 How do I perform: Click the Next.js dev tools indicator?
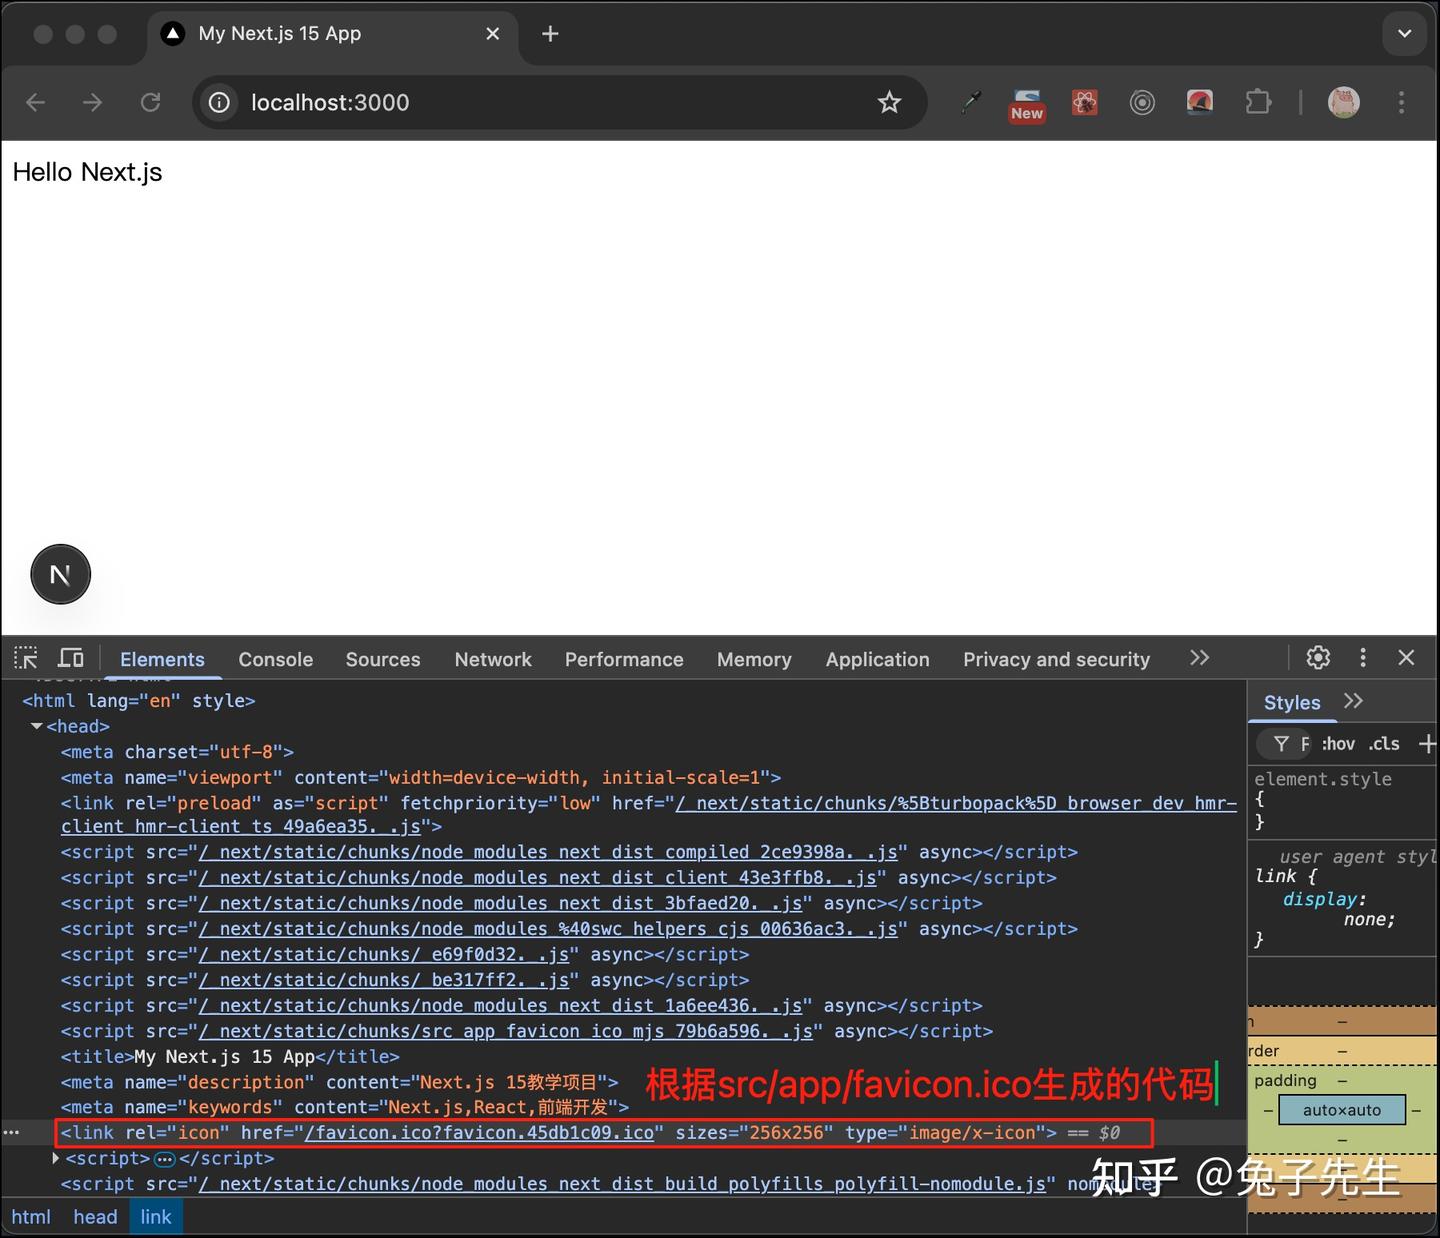(61, 575)
